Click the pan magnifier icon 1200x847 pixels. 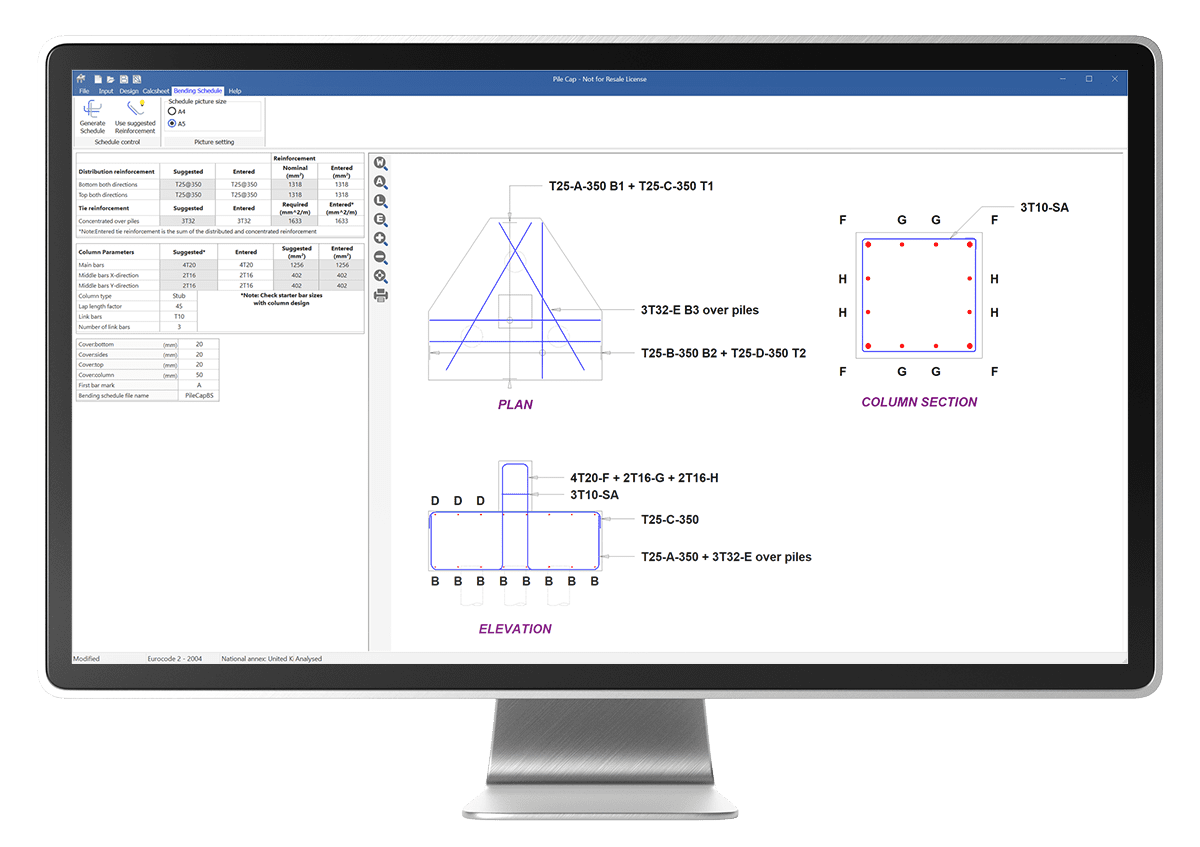tap(380, 276)
